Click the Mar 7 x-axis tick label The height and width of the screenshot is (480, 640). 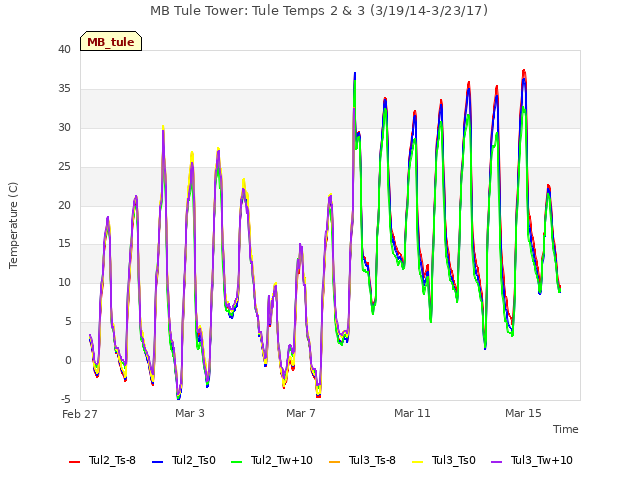point(301,413)
